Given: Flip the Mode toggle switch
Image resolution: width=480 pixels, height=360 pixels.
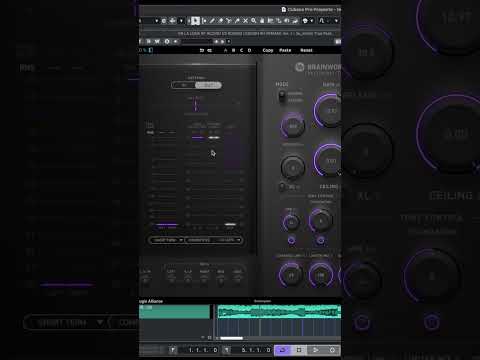Looking at the screenshot, I should (x=282, y=97).
